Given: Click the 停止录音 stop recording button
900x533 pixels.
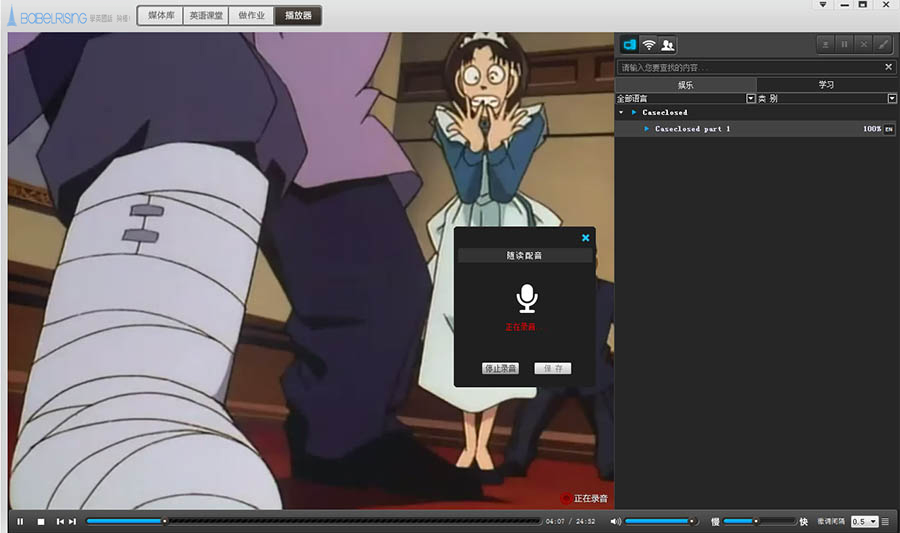Looking at the screenshot, I should [x=500, y=368].
